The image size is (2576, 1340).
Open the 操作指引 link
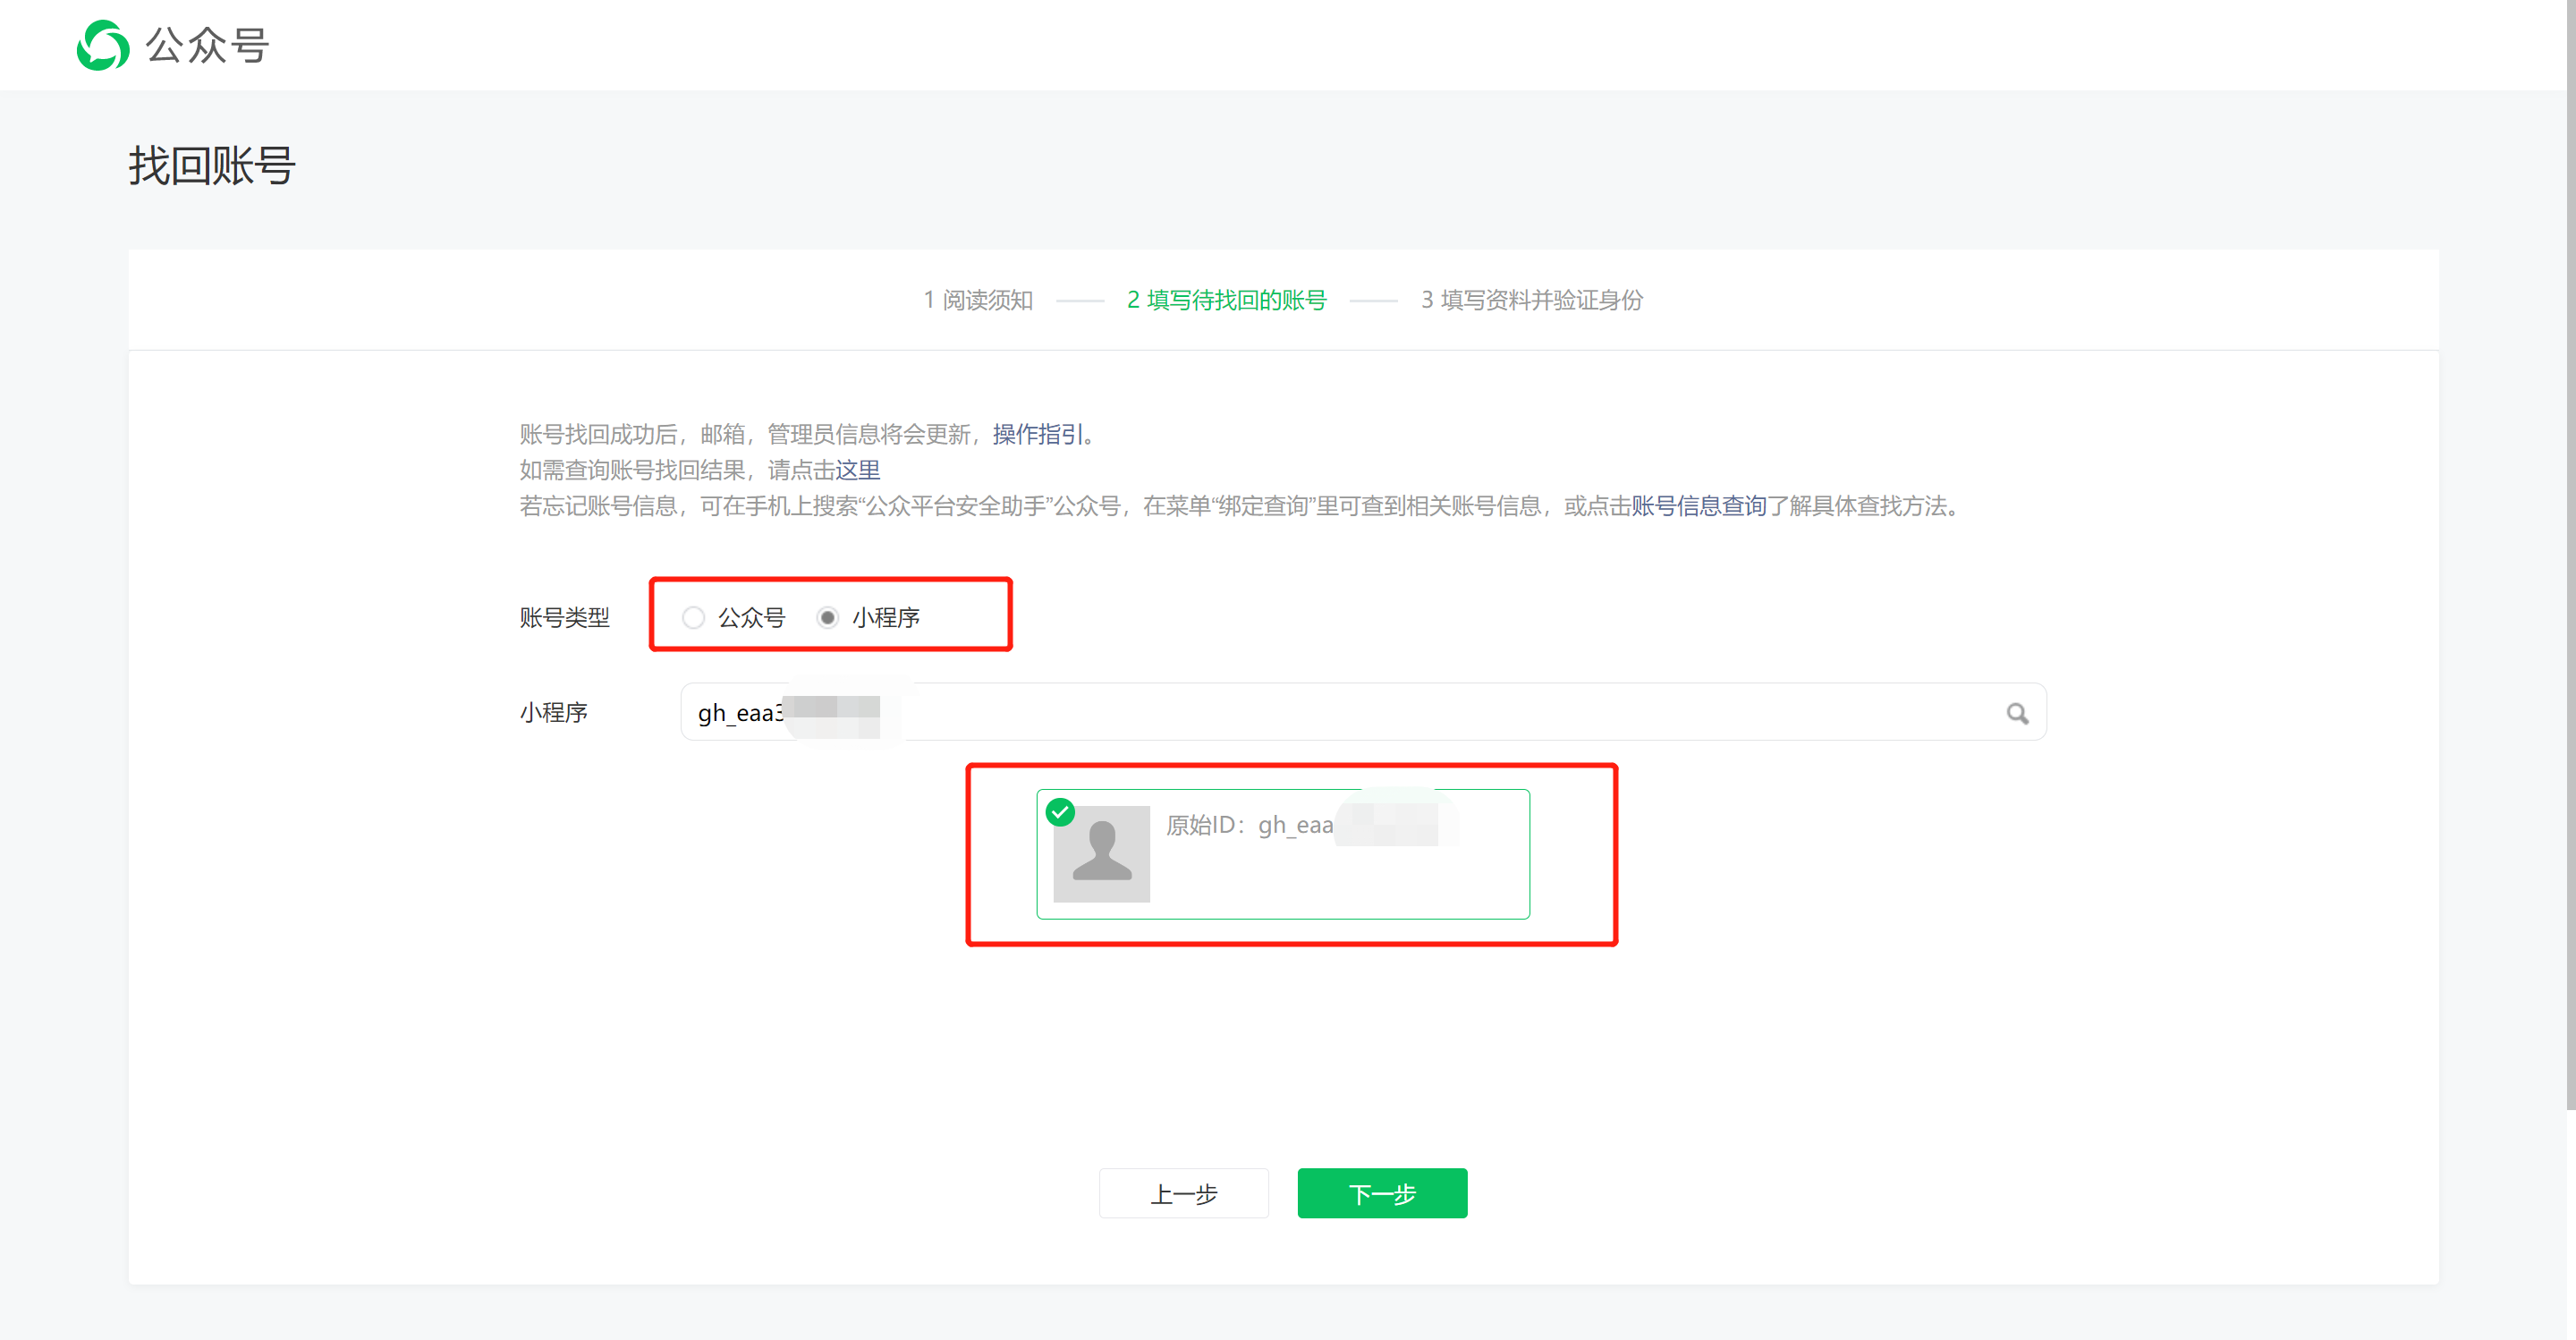click(1037, 434)
